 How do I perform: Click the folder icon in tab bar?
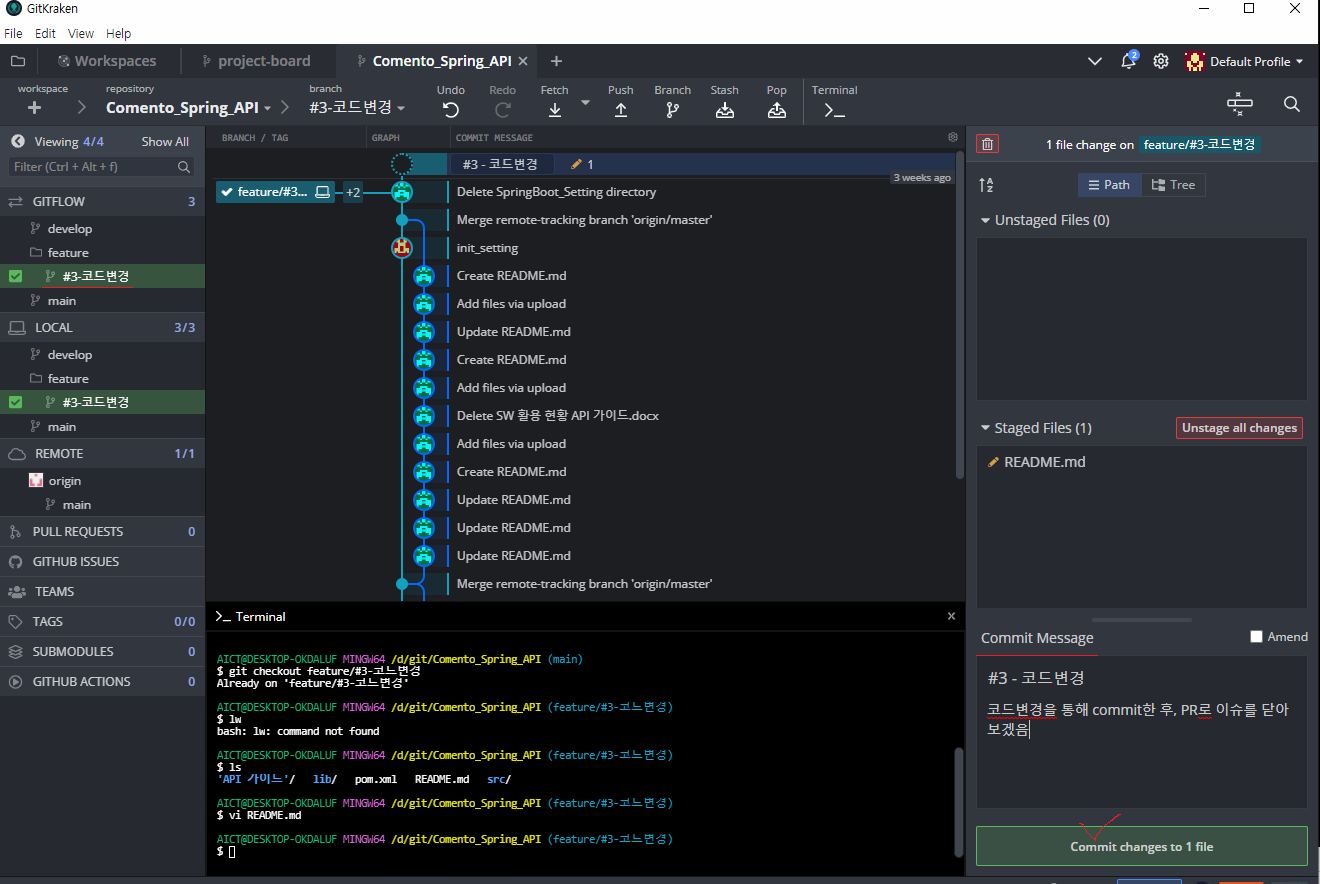pyautogui.click(x=18, y=61)
